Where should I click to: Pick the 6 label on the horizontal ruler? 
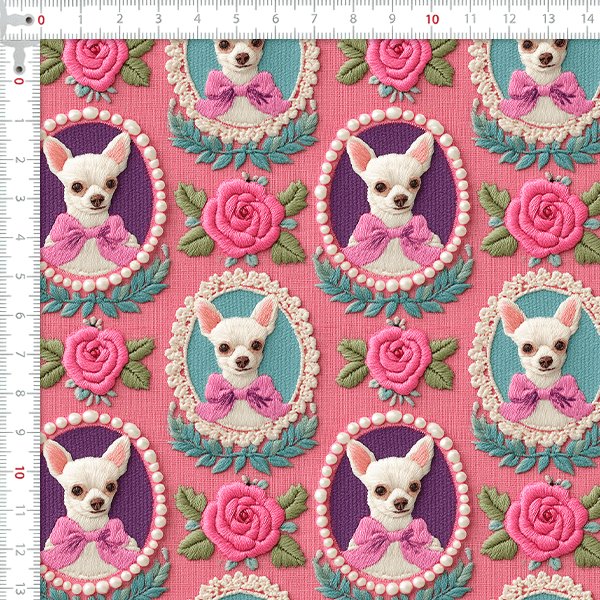pyautogui.click(x=276, y=19)
